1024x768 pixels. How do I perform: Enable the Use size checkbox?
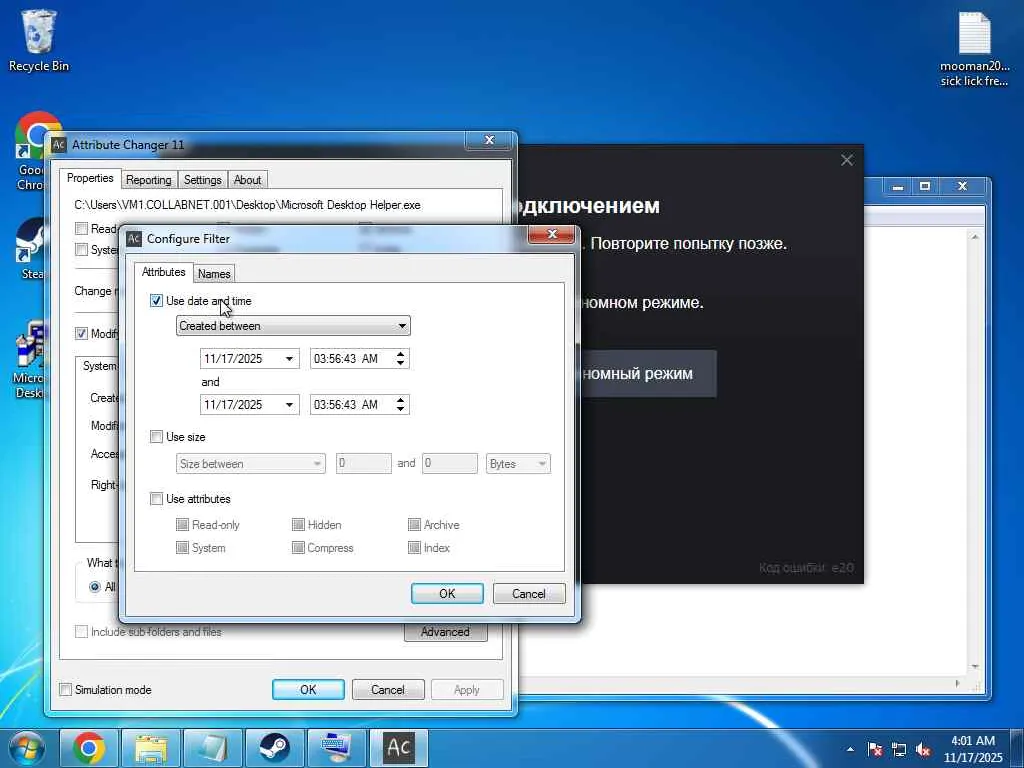tap(156, 437)
